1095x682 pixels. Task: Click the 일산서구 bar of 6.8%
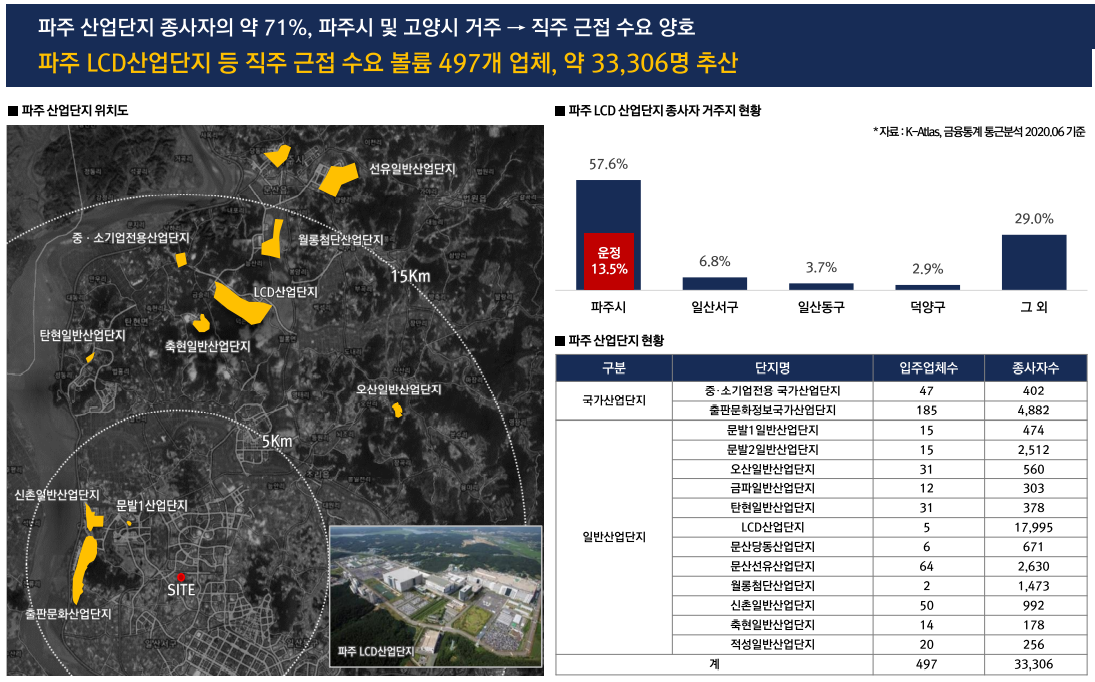pyautogui.click(x=714, y=283)
